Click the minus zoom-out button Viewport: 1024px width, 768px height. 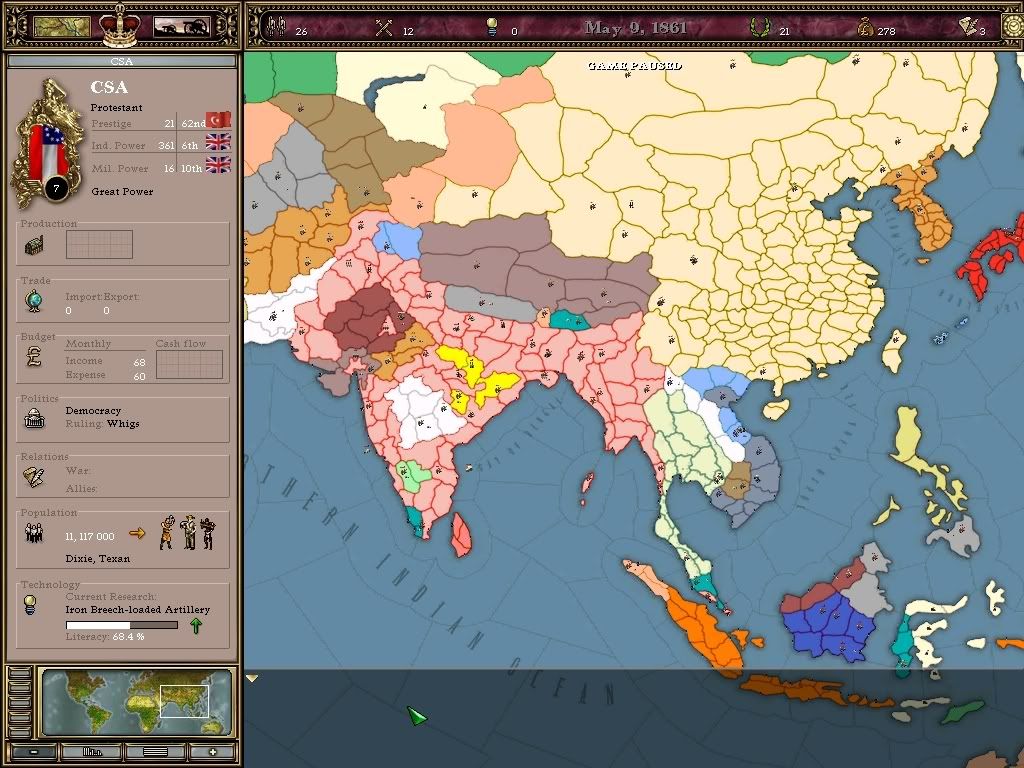tap(35, 751)
